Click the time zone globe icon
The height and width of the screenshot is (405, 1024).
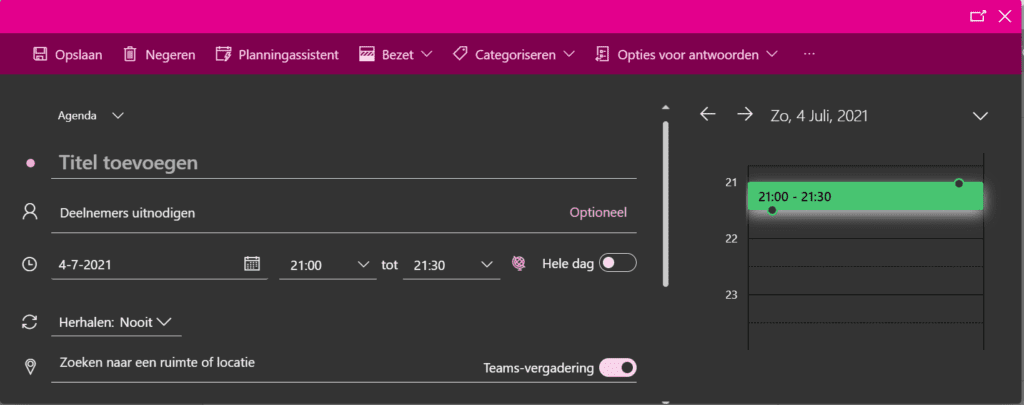coord(519,264)
